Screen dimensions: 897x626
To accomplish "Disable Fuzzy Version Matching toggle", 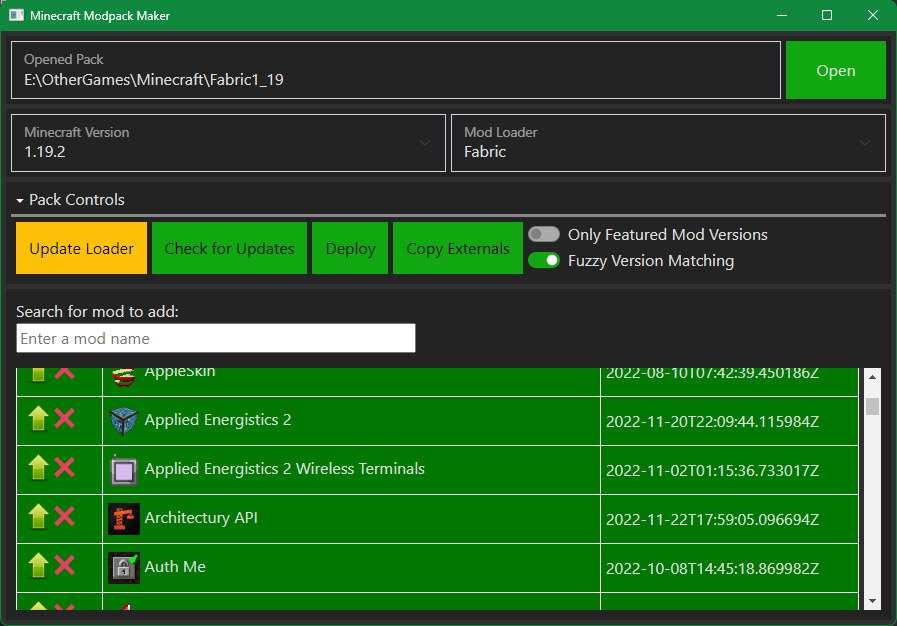I will 543,260.
